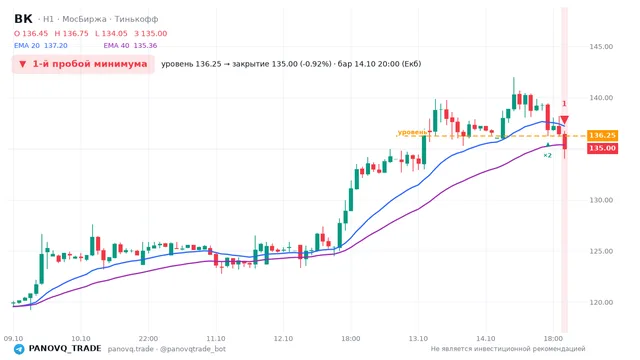Click the 'L 134.05' low value
Screen dimensions: 640x360
(x=111, y=33)
